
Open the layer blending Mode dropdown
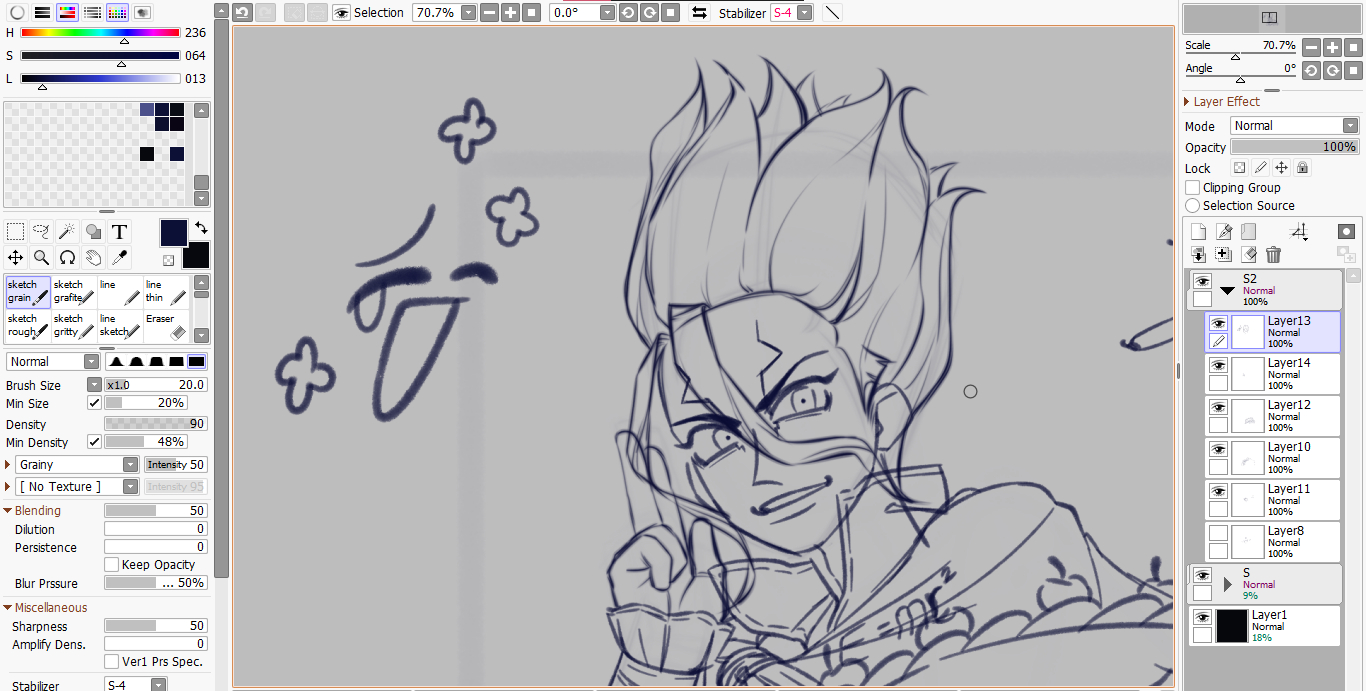(x=1294, y=126)
